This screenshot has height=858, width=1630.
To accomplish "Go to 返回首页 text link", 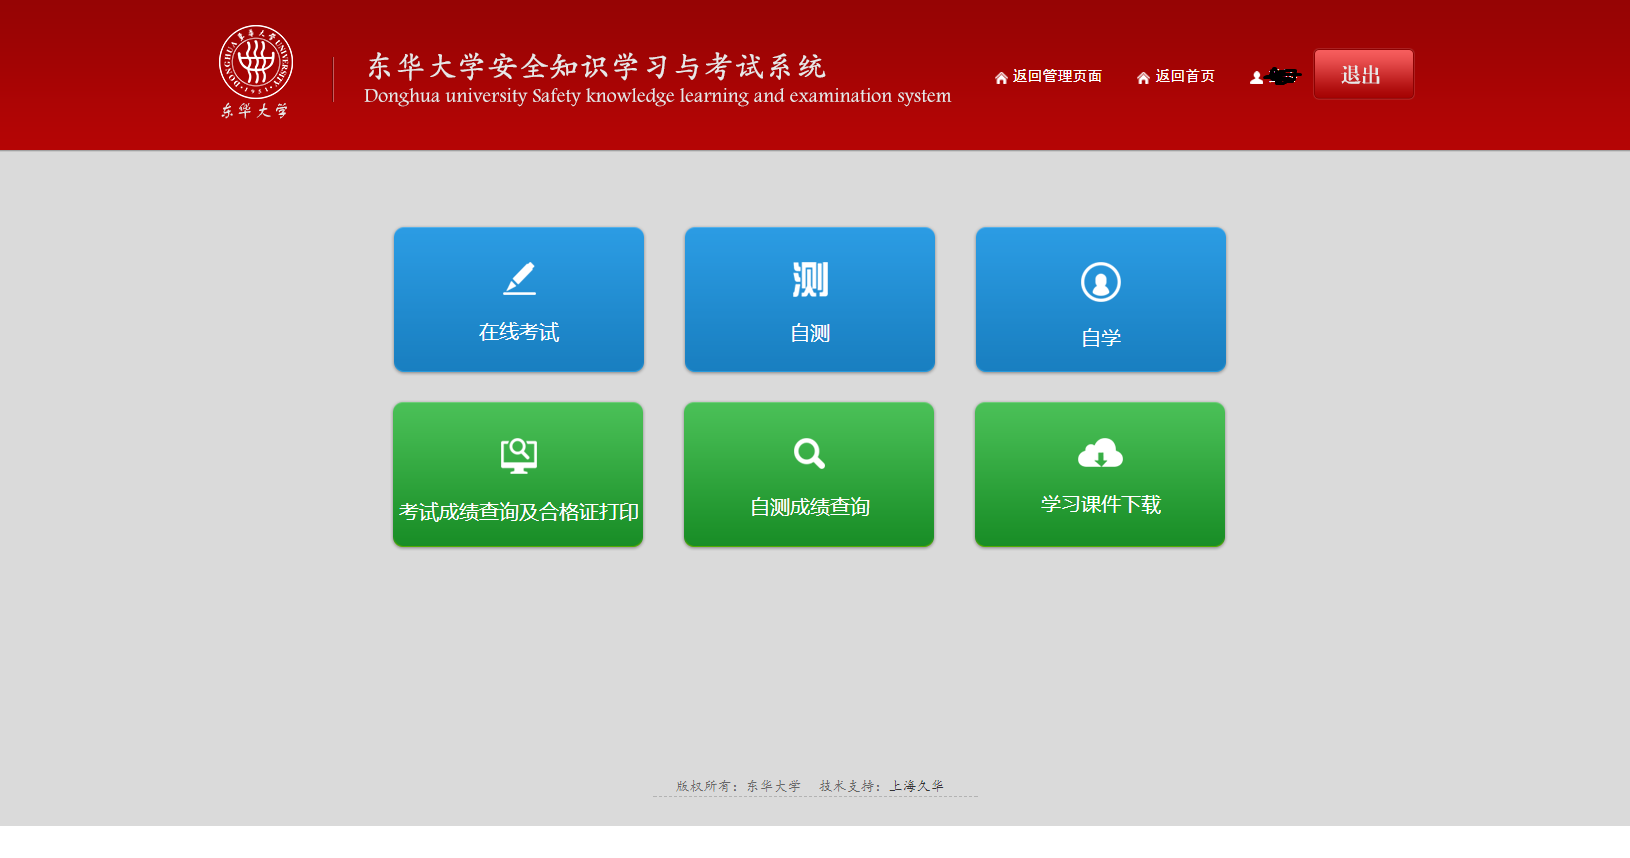I will [x=1185, y=76].
